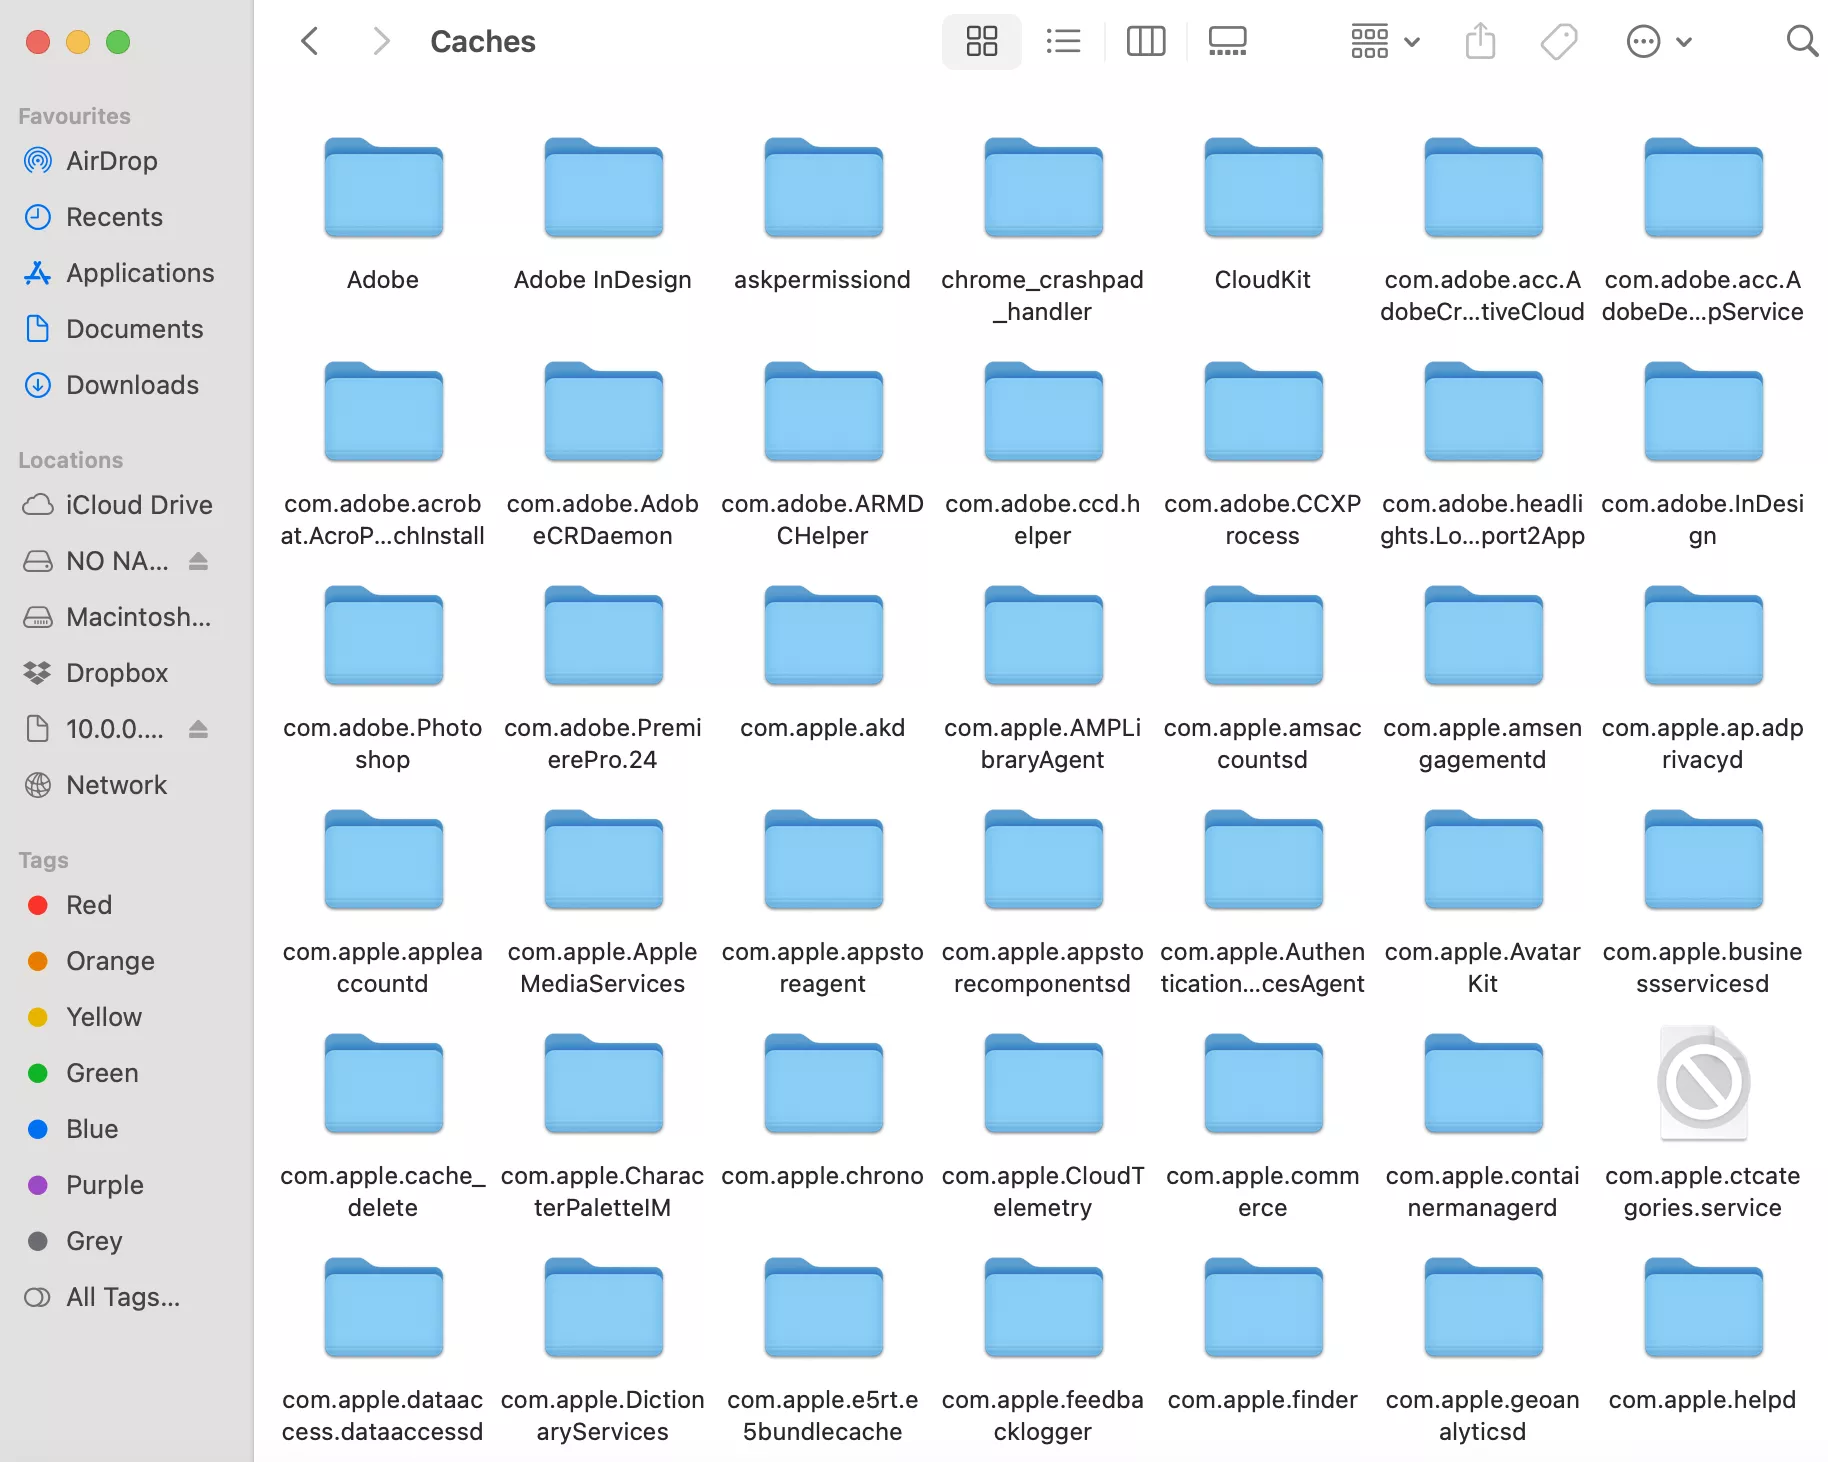
Task: Select the askpermissiond folder
Action: pyautogui.click(x=823, y=188)
